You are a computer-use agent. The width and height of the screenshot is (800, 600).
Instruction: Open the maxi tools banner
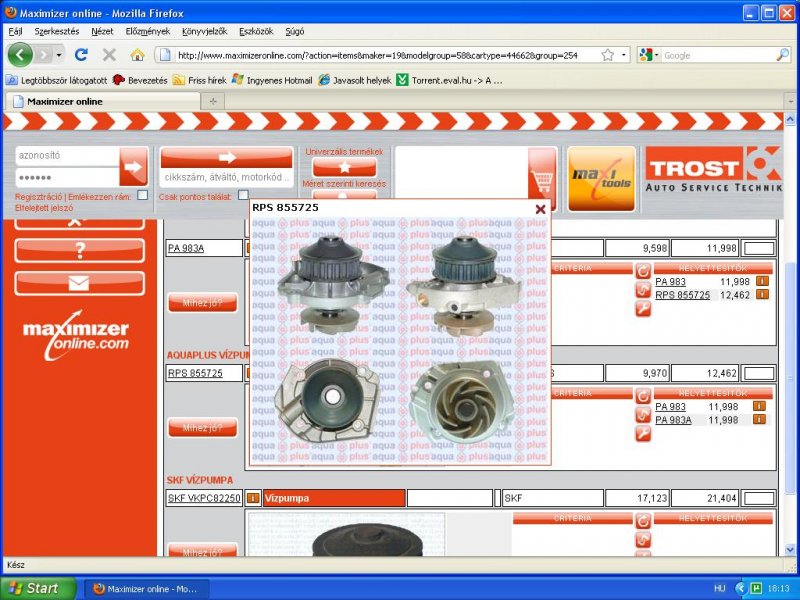point(602,179)
